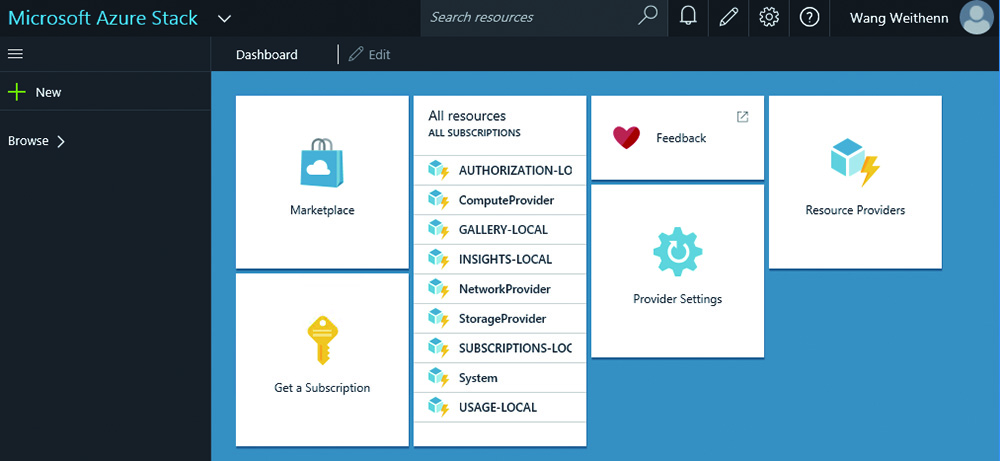Screen dimensions: 1000x461
Task: Click the Resource Providers cube icon
Action: pyautogui.click(x=855, y=163)
